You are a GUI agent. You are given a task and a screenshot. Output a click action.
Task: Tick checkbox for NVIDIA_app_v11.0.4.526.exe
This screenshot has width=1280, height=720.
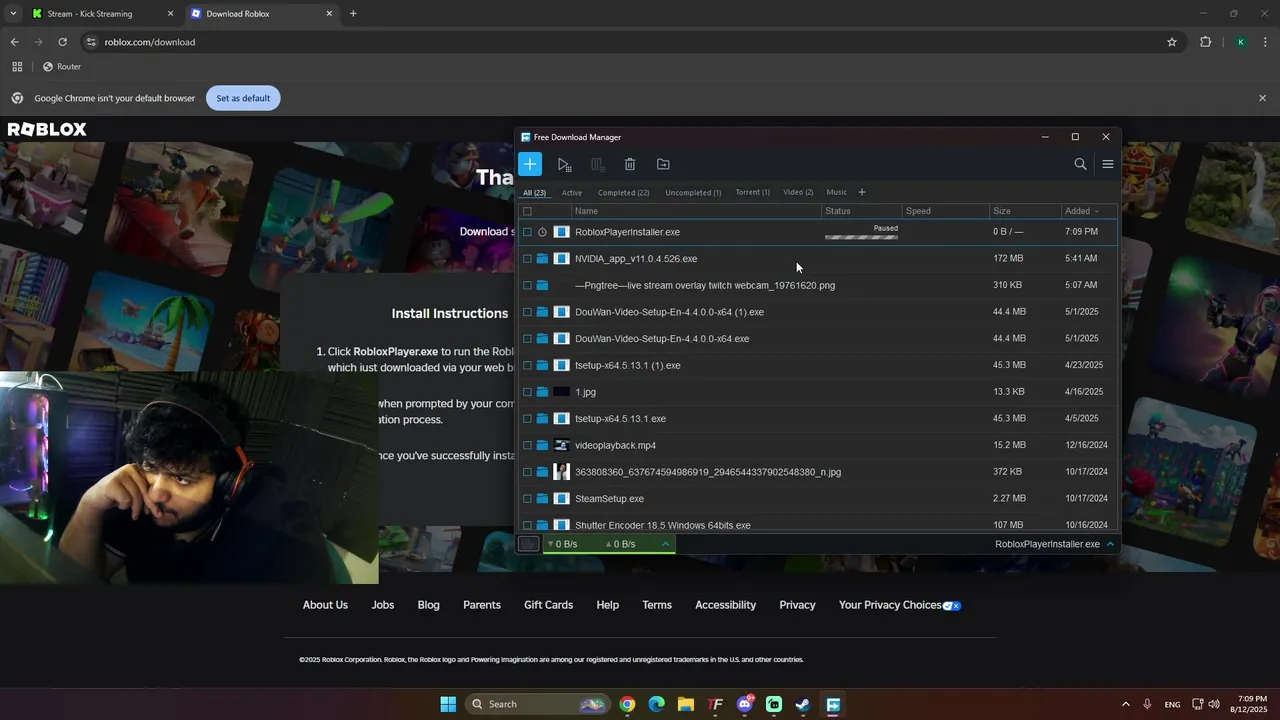pyautogui.click(x=527, y=259)
